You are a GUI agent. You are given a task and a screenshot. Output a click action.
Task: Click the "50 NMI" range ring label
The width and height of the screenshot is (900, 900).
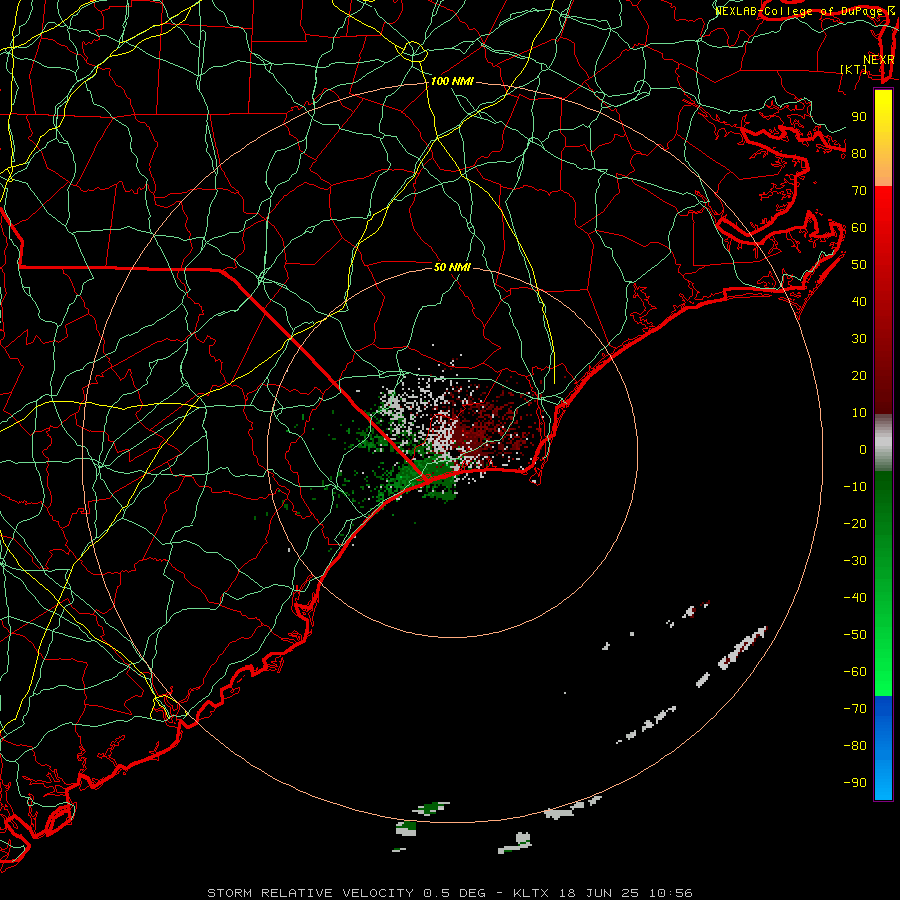[x=452, y=267]
